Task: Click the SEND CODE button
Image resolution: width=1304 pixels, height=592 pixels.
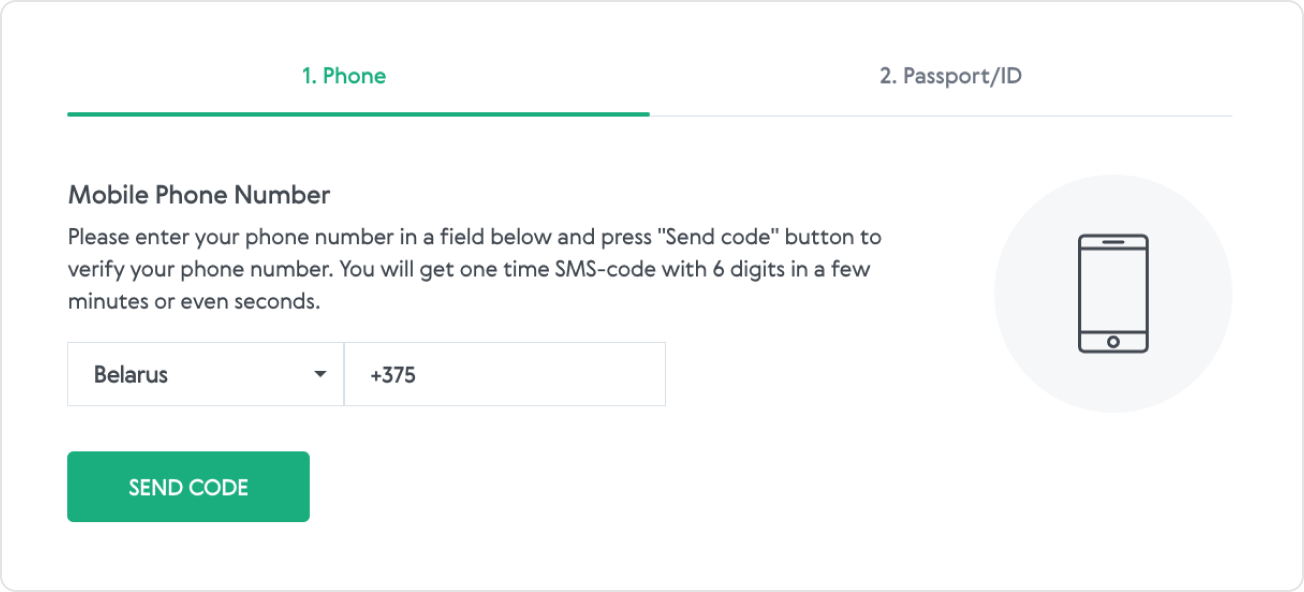Action: click(x=188, y=487)
